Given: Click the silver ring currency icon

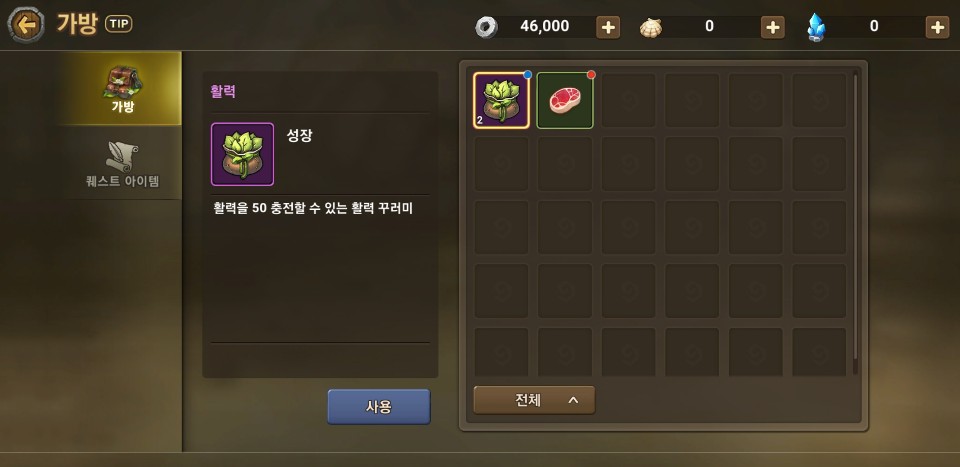Looking at the screenshot, I should pyautogui.click(x=486, y=28).
